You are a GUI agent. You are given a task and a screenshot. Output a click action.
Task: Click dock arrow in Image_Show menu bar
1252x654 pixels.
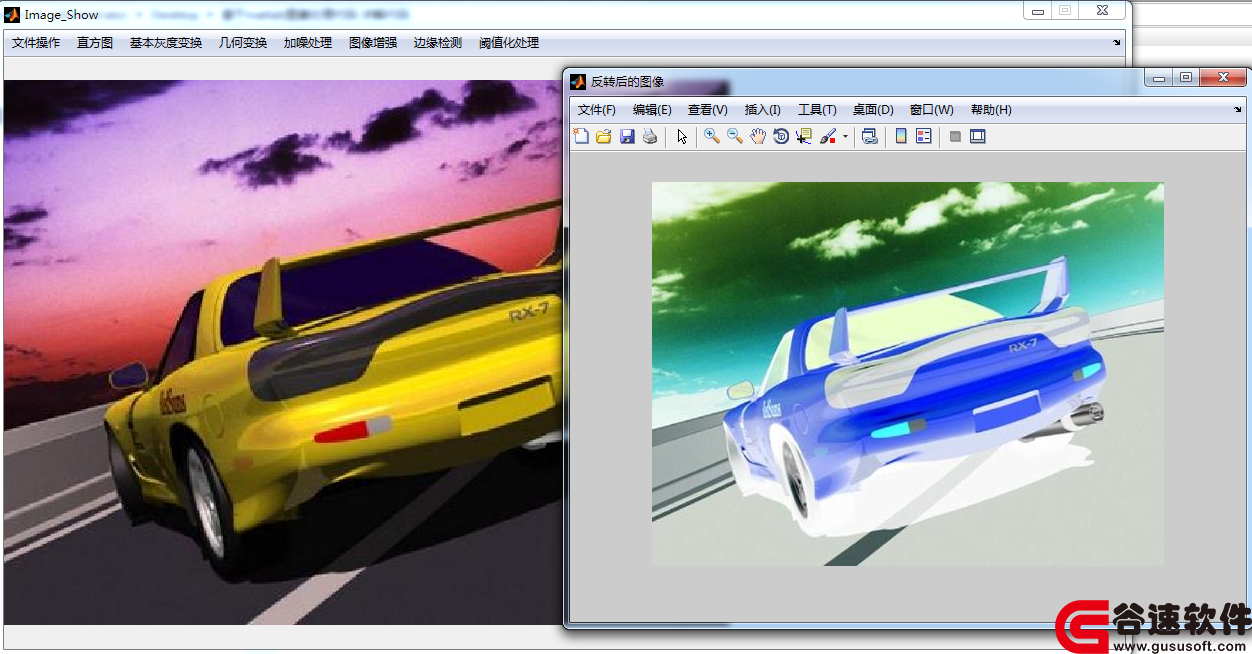(x=1117, y=42)
